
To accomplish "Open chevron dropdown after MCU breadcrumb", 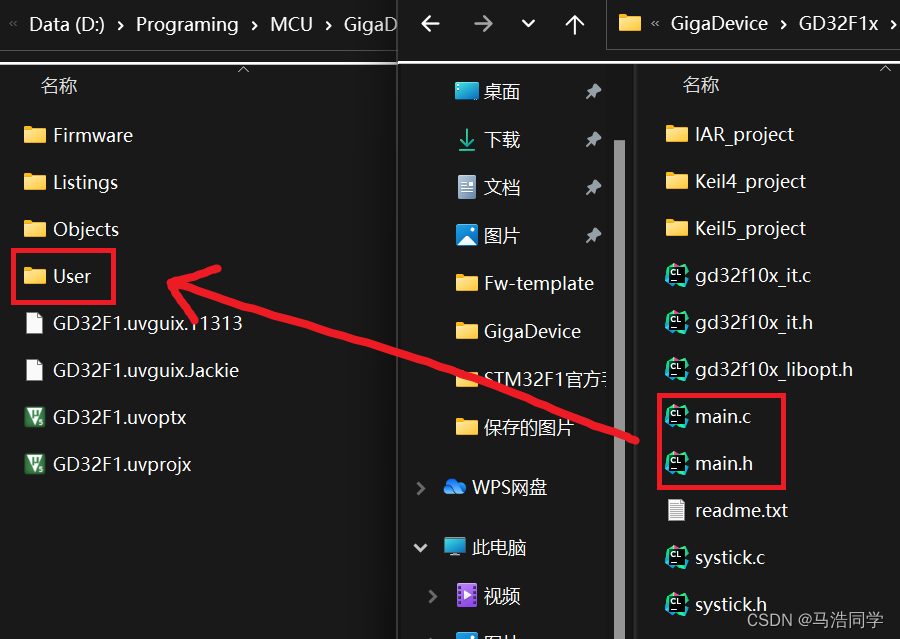I will click(328, 25).
